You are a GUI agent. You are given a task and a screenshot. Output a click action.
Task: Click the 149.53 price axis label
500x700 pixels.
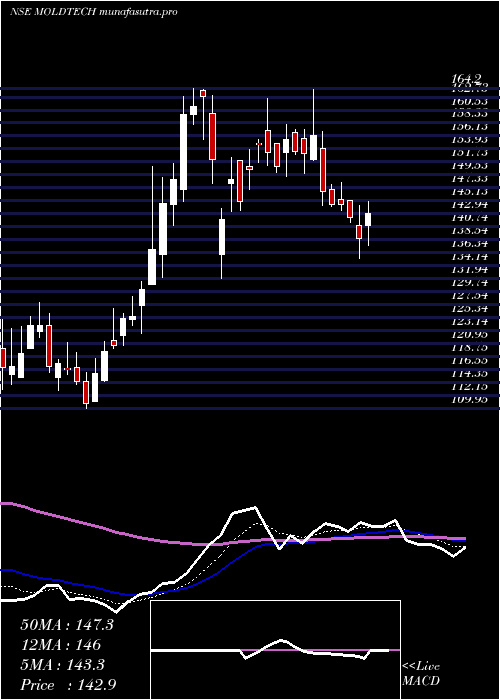pos(469,166)
